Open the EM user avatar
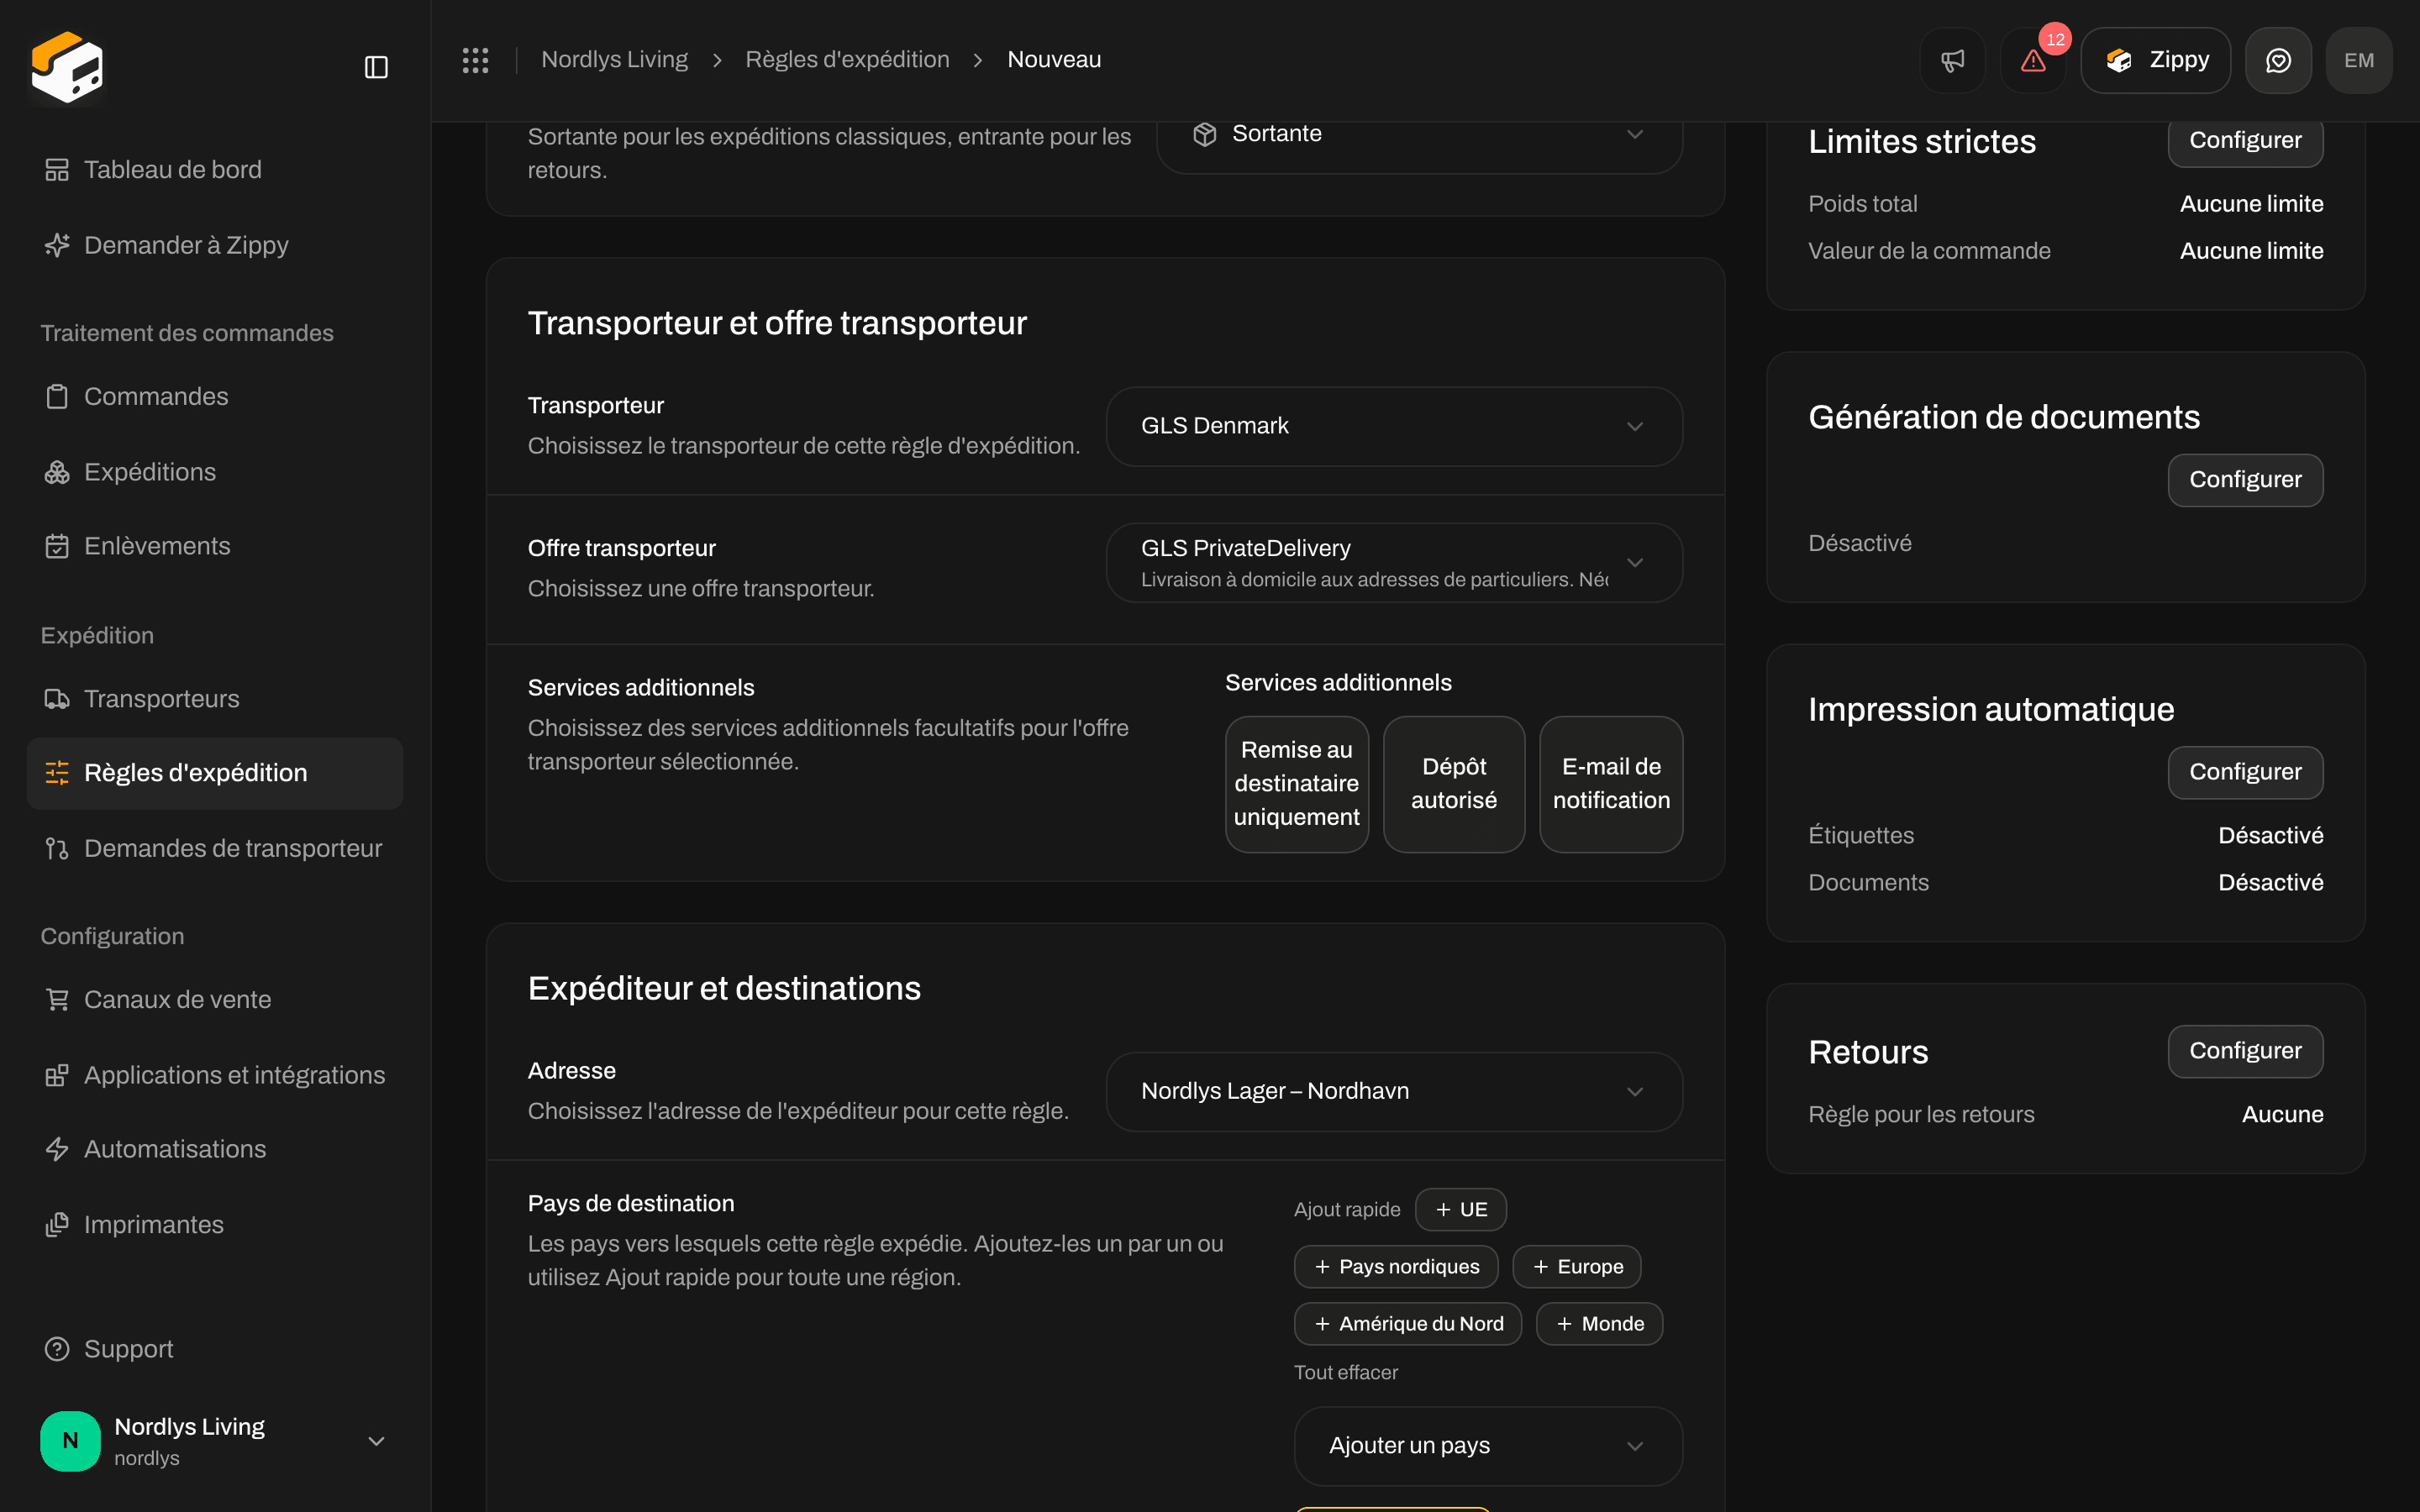 click(2359, 60)
